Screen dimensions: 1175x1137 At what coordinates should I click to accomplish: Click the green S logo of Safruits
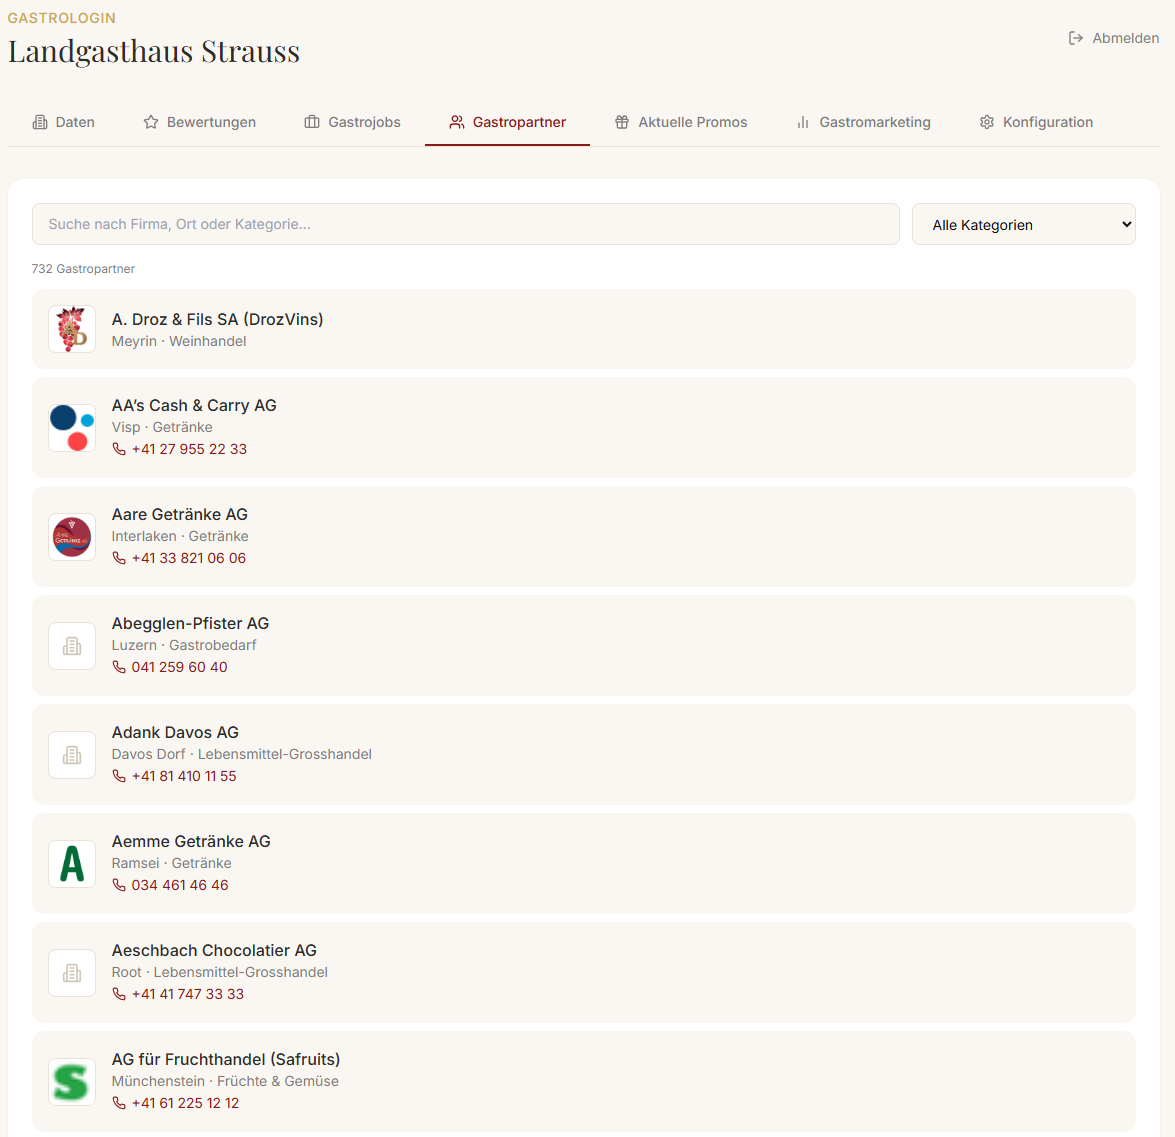(72, 1082)
